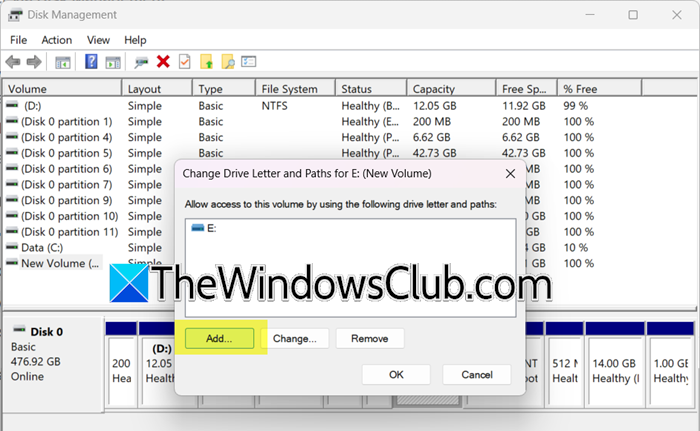The image size is (700, 431).
Task: Click the Add... button
Action: (219, 339)
